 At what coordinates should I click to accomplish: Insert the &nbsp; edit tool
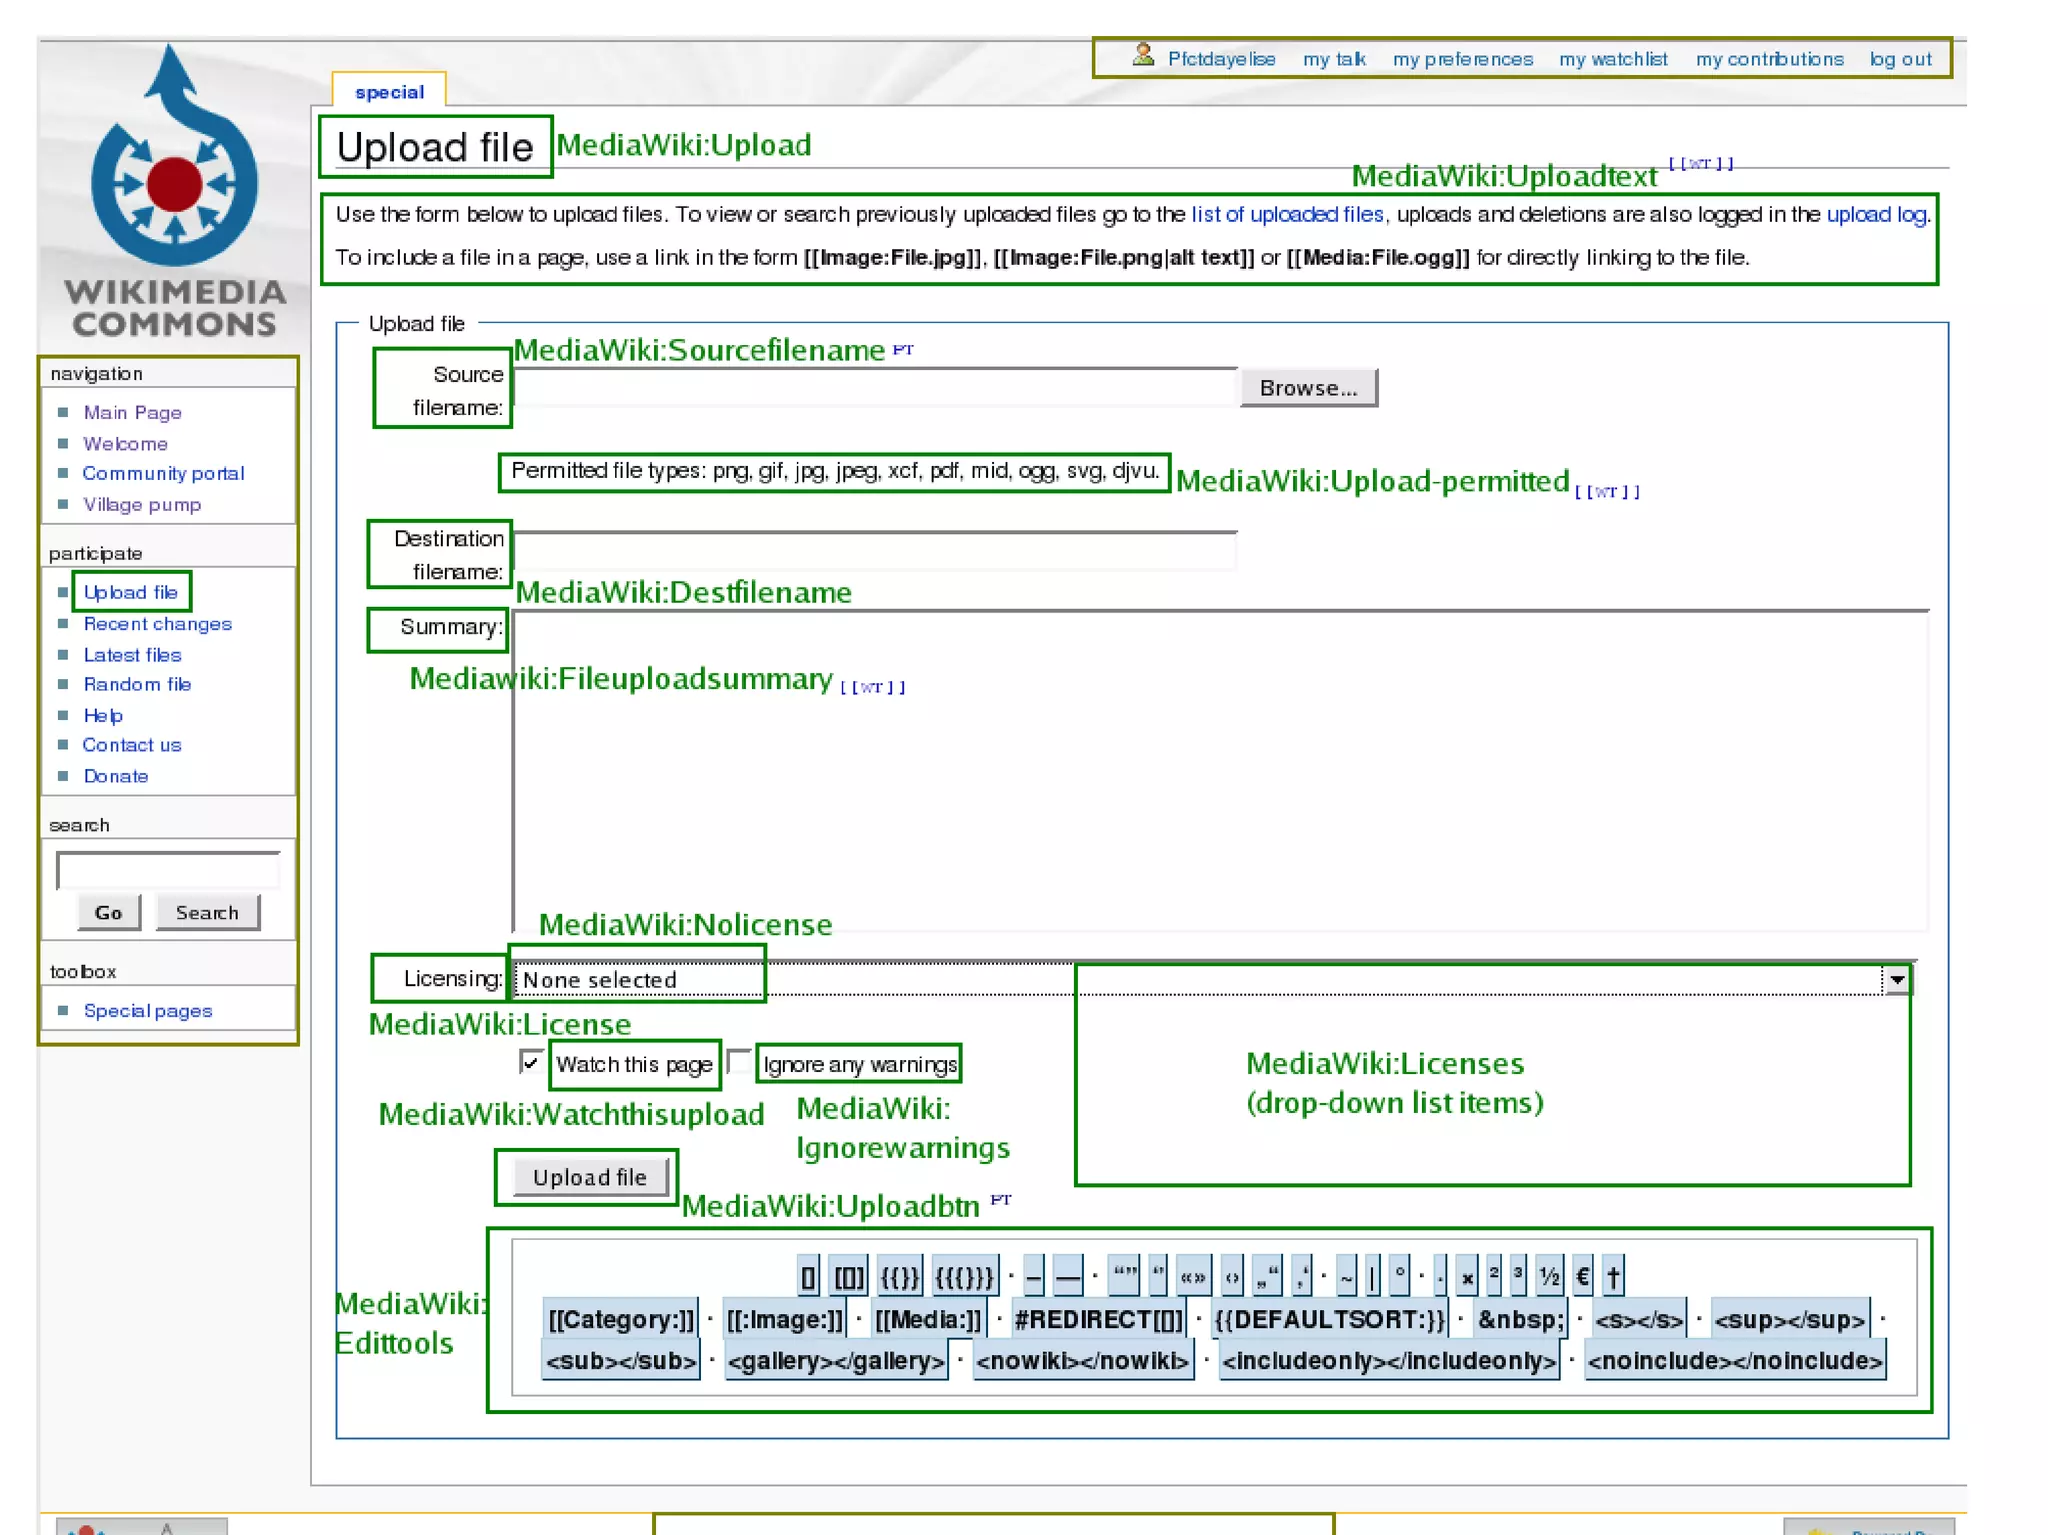pos(1520,1320)
